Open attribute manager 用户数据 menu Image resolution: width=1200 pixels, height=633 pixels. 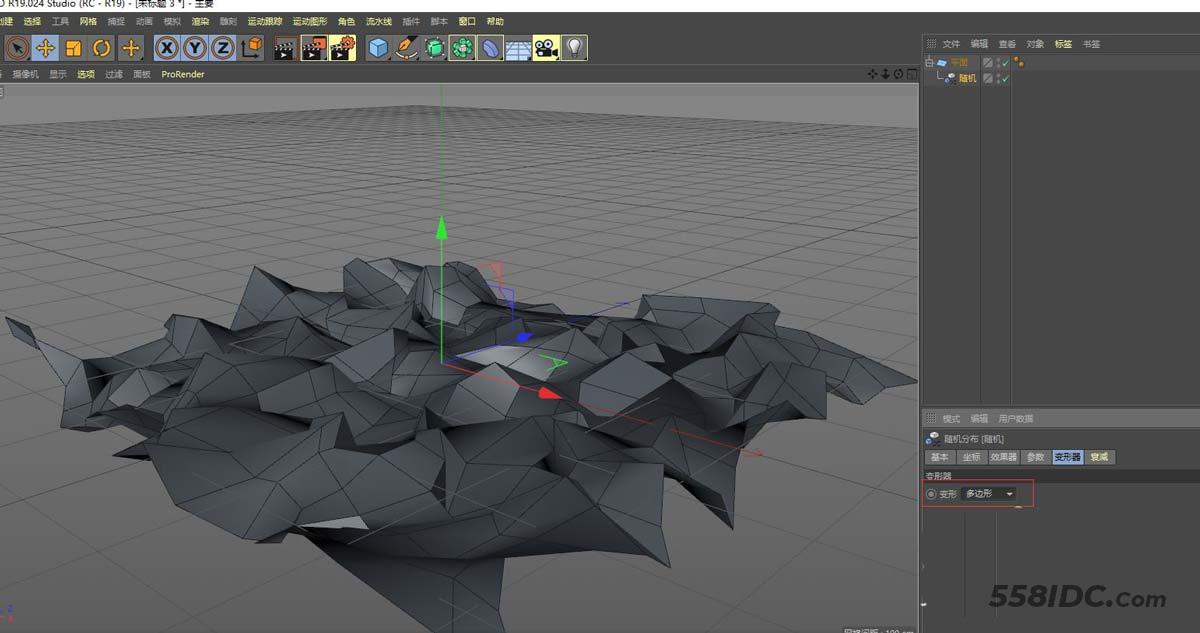click(x=1016, y=419)
